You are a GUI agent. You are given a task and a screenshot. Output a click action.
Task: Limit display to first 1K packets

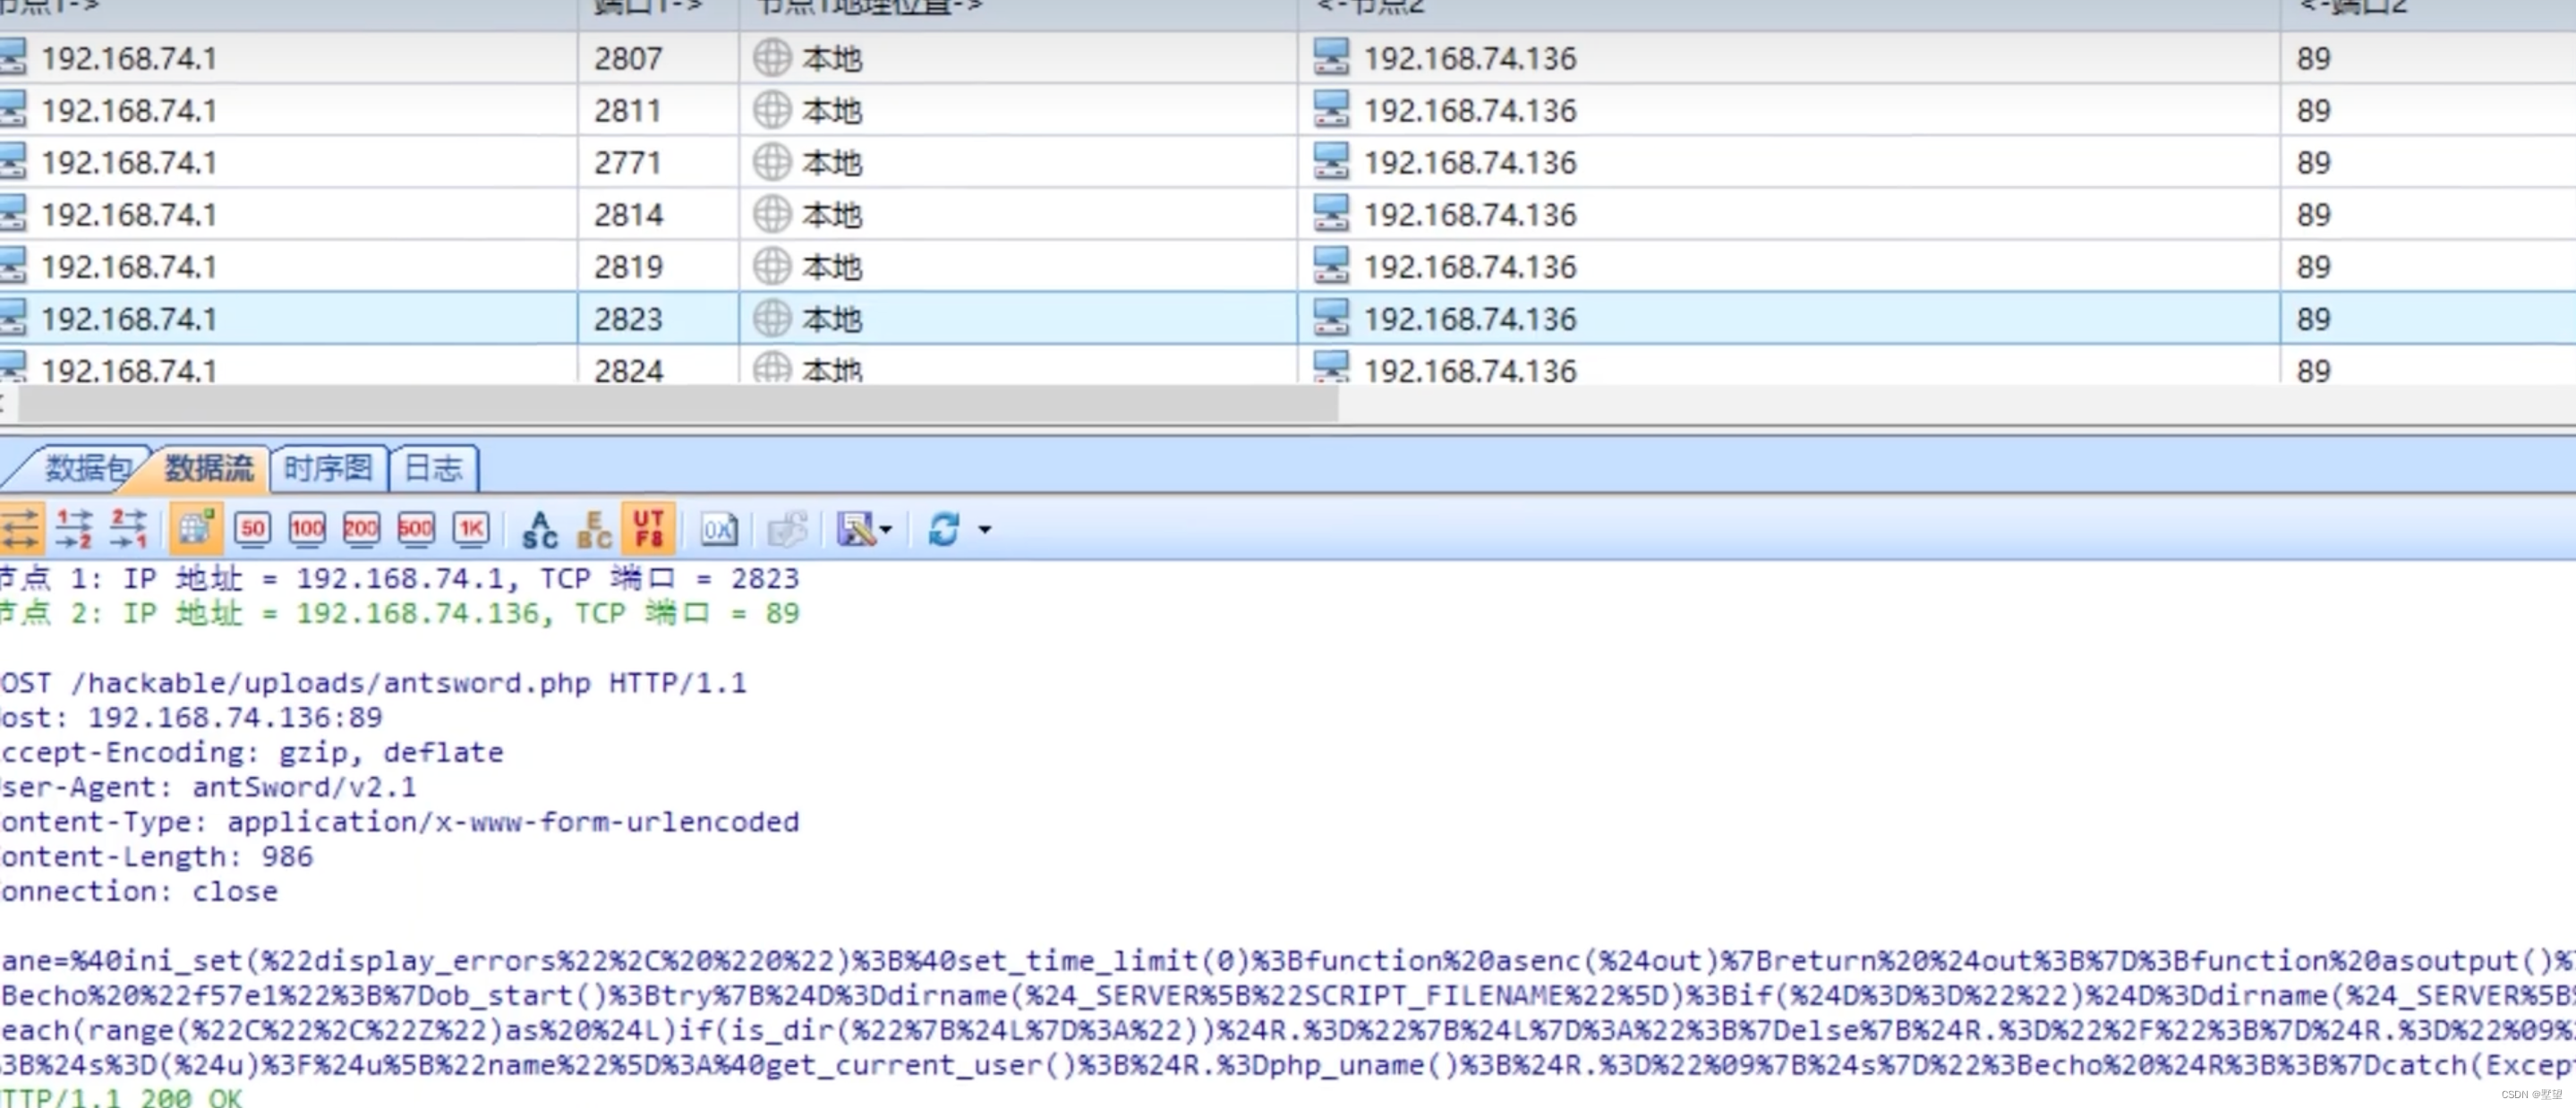pyautogui.click(x=471, y=528)
